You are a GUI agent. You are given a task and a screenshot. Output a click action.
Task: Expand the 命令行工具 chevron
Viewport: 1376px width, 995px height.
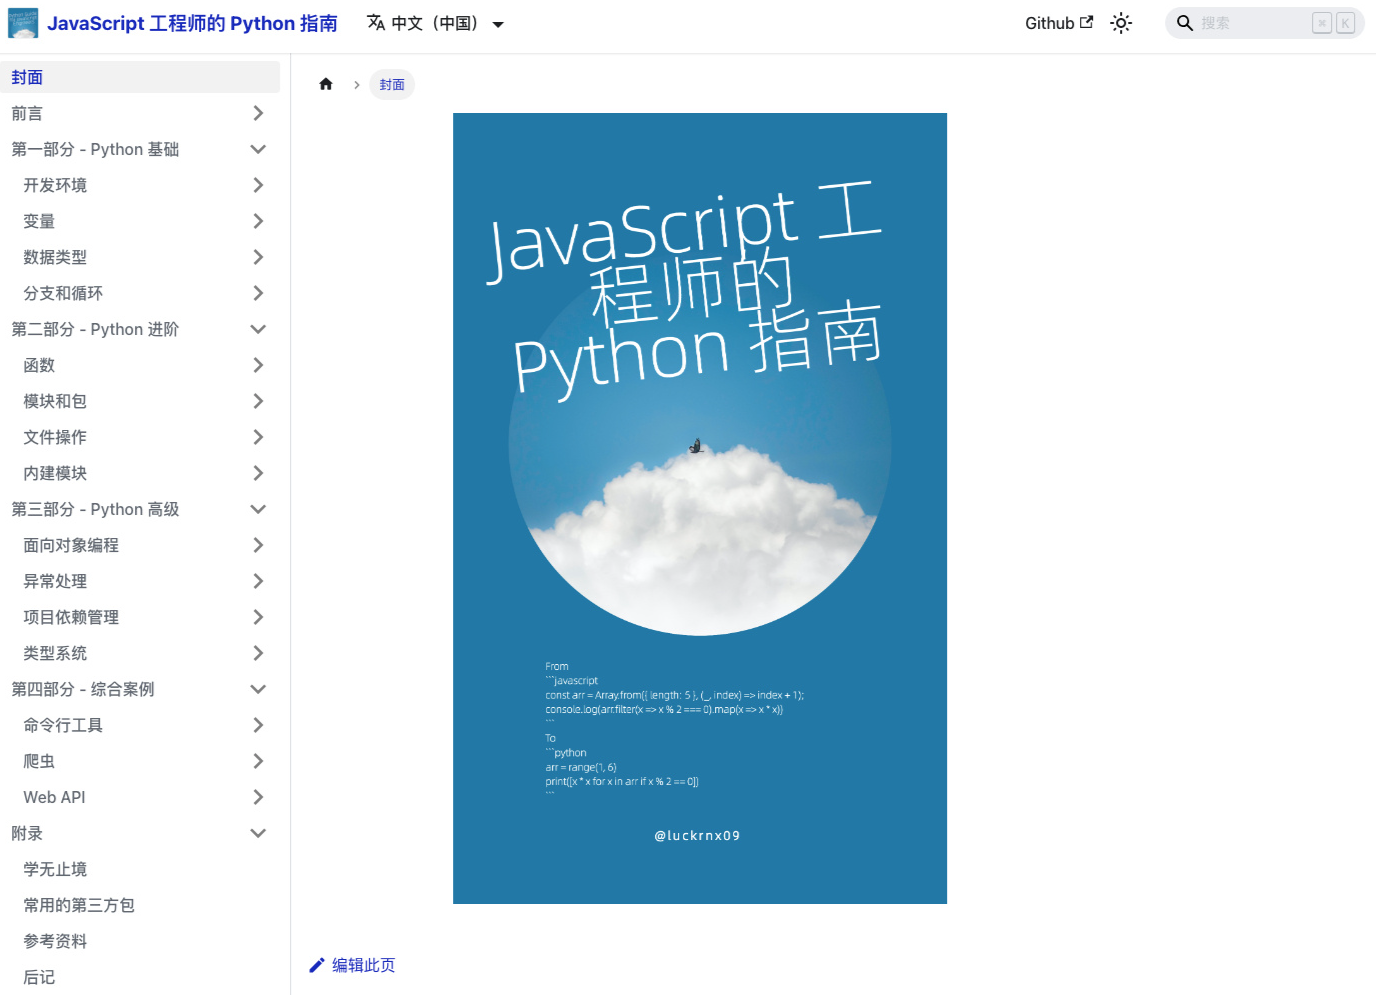click(x=258, y=725)
